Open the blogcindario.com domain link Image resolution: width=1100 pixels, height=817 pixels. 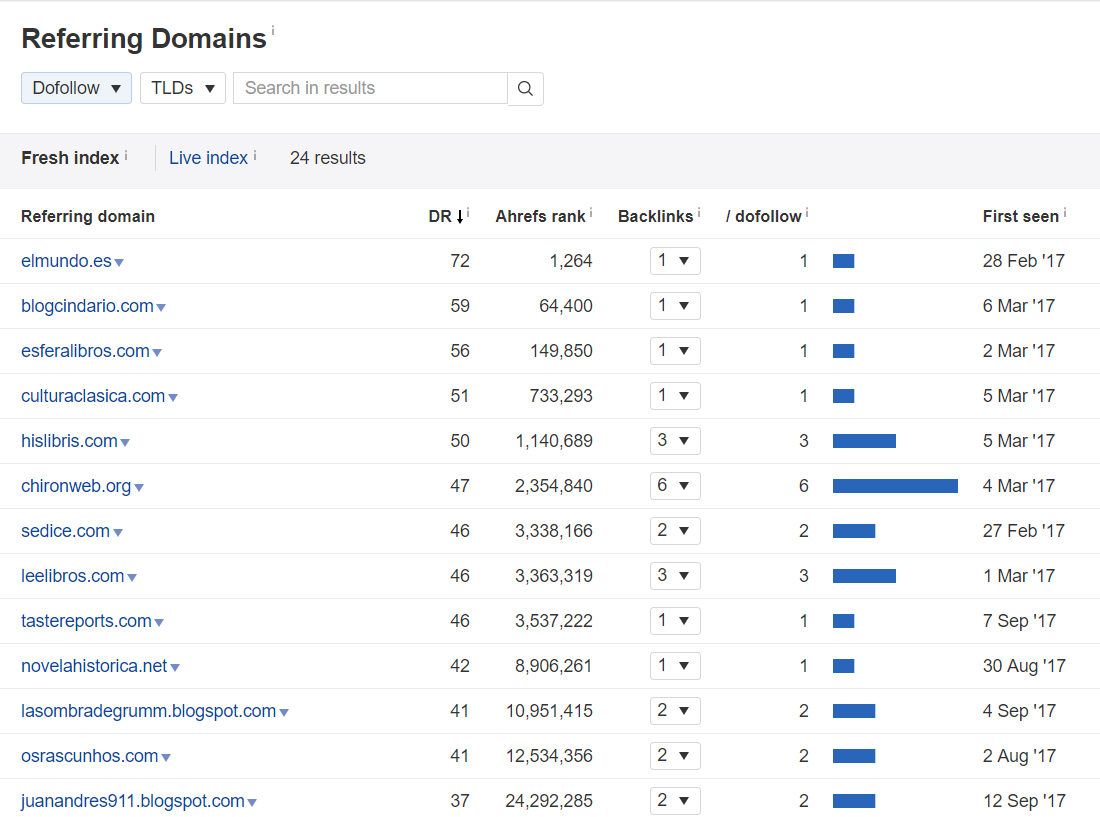(x=87, y=306)
